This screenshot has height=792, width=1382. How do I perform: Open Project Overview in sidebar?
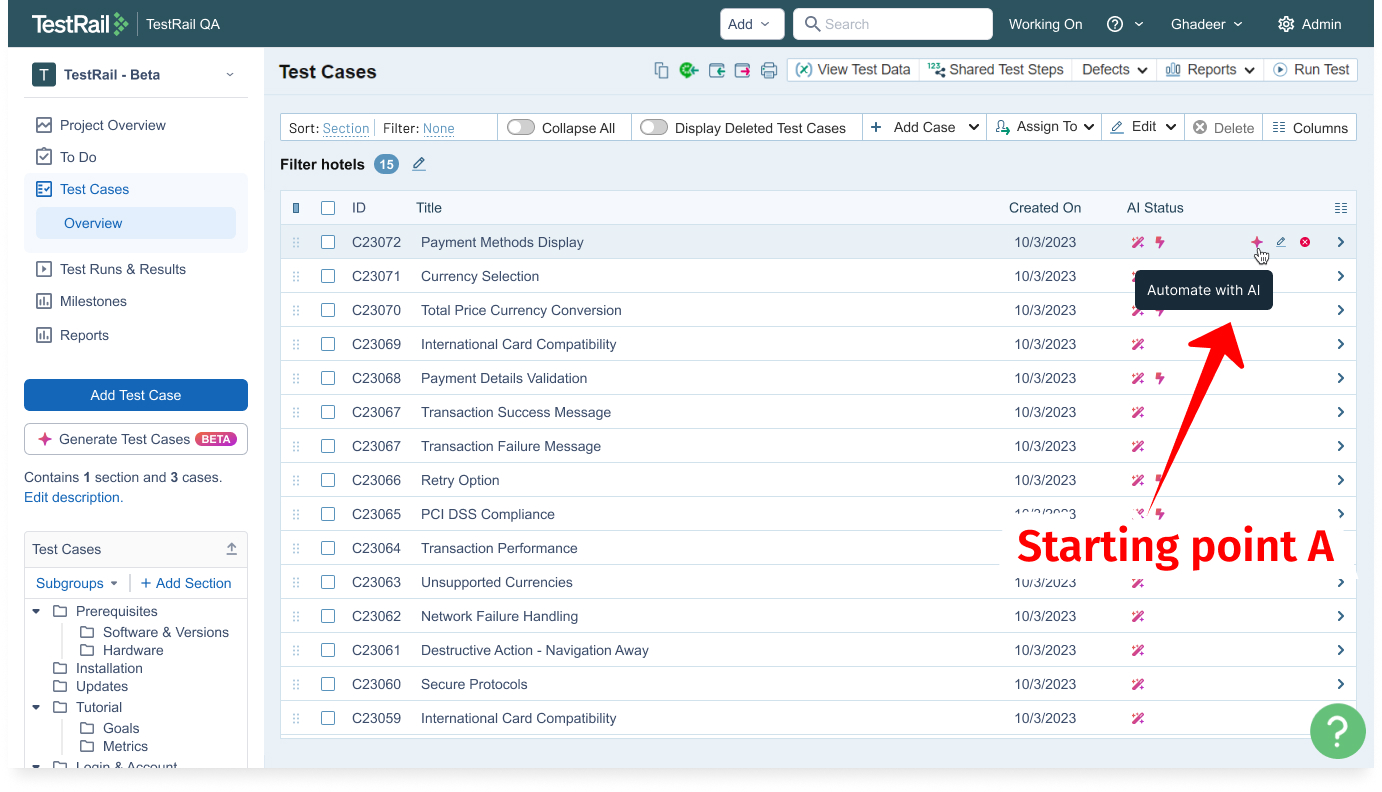(101, 125)
